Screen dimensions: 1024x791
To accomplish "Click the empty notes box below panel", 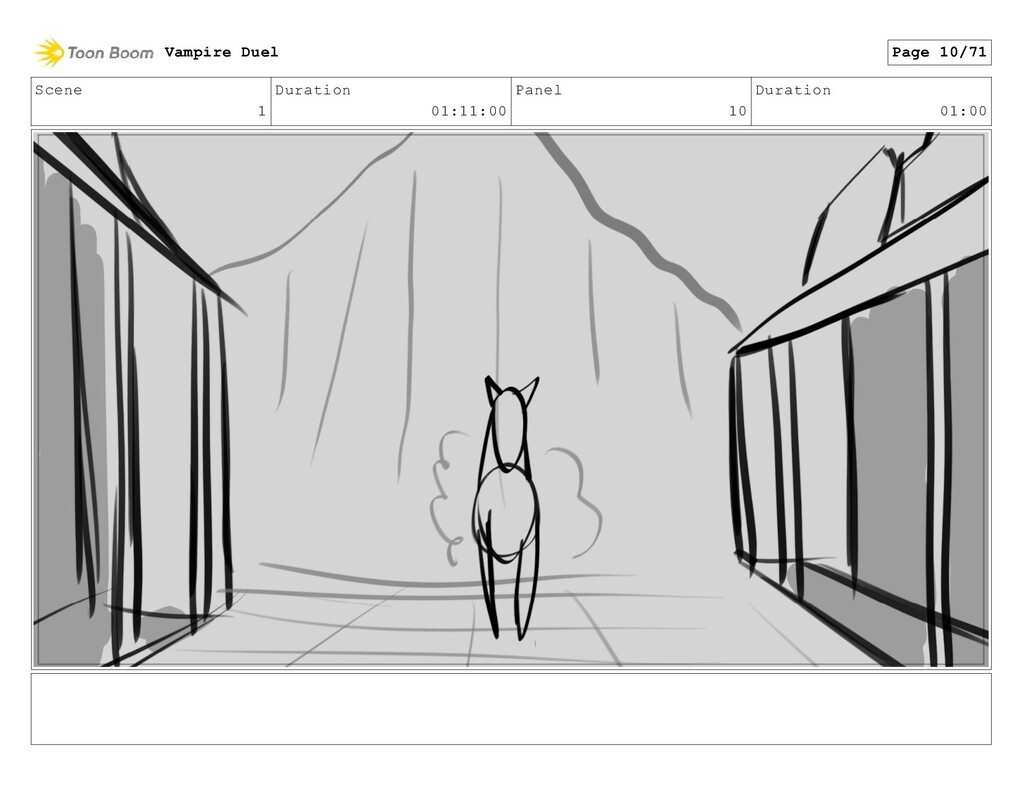I will [511, 709].
